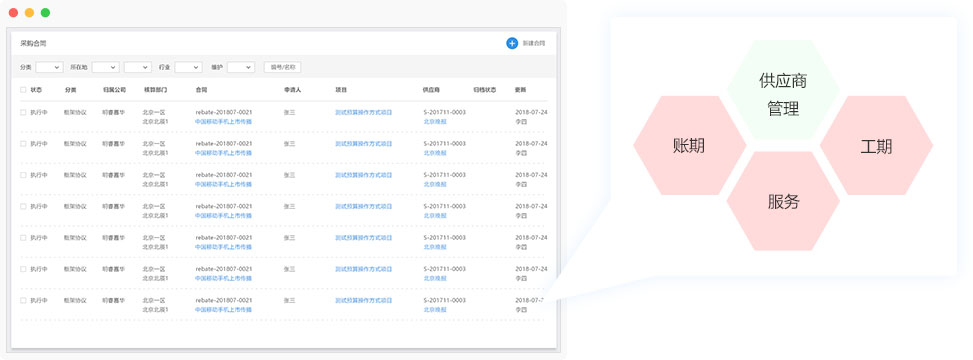Open first row 中国移动手机上市传播 contract link
This screenshot has width=973, height=360.
coord(223,122)
